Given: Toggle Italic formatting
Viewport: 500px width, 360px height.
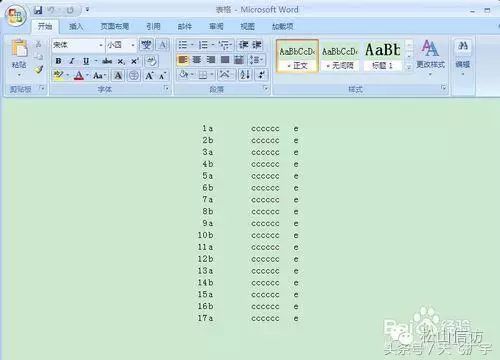Looking at the screenshot, I should 72,61.
